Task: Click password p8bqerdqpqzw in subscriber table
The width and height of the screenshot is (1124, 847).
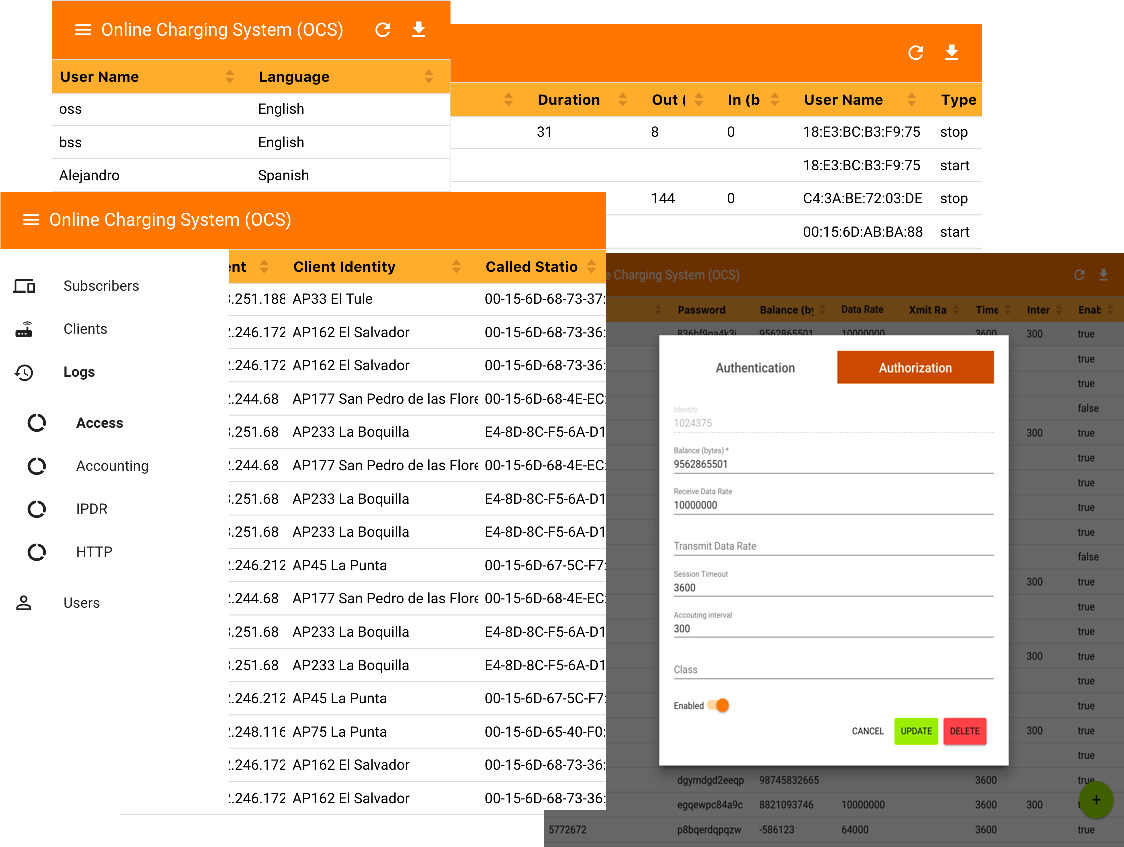Action: [x=709, y=830]
